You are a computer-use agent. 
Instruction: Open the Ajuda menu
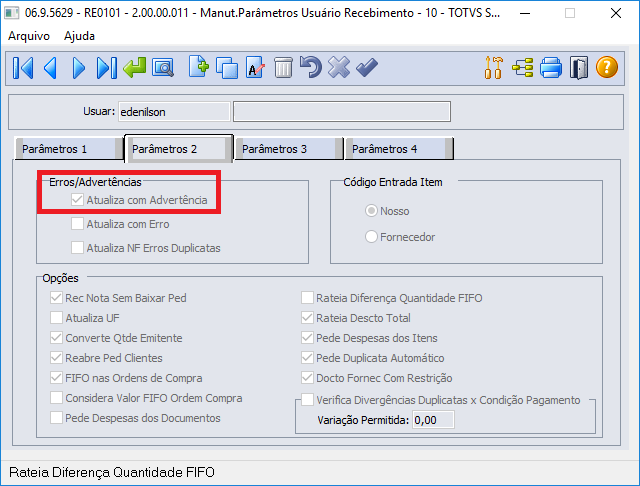[x=79, y=36]
